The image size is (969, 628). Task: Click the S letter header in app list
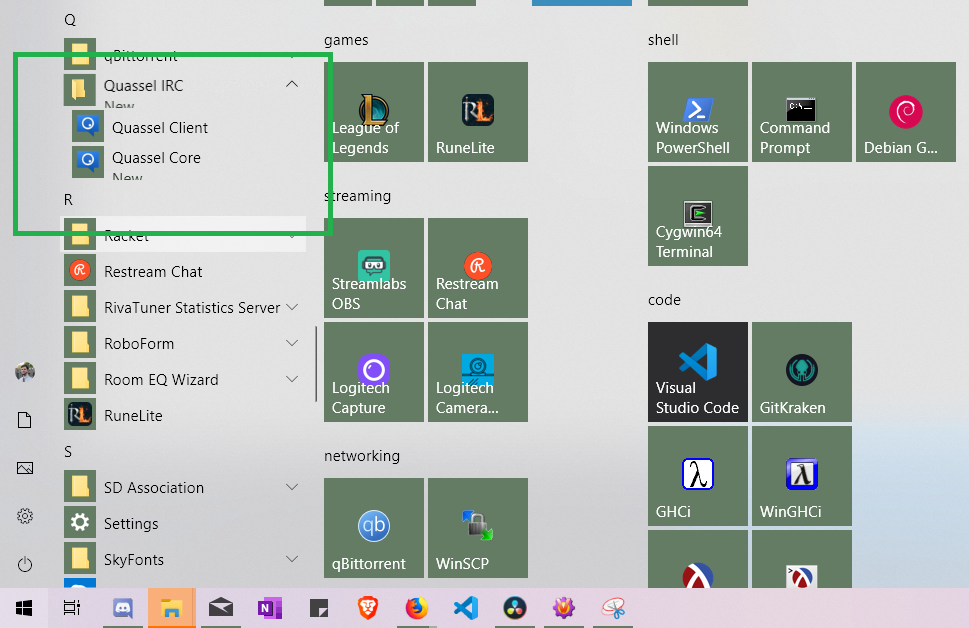coord(68,451)
